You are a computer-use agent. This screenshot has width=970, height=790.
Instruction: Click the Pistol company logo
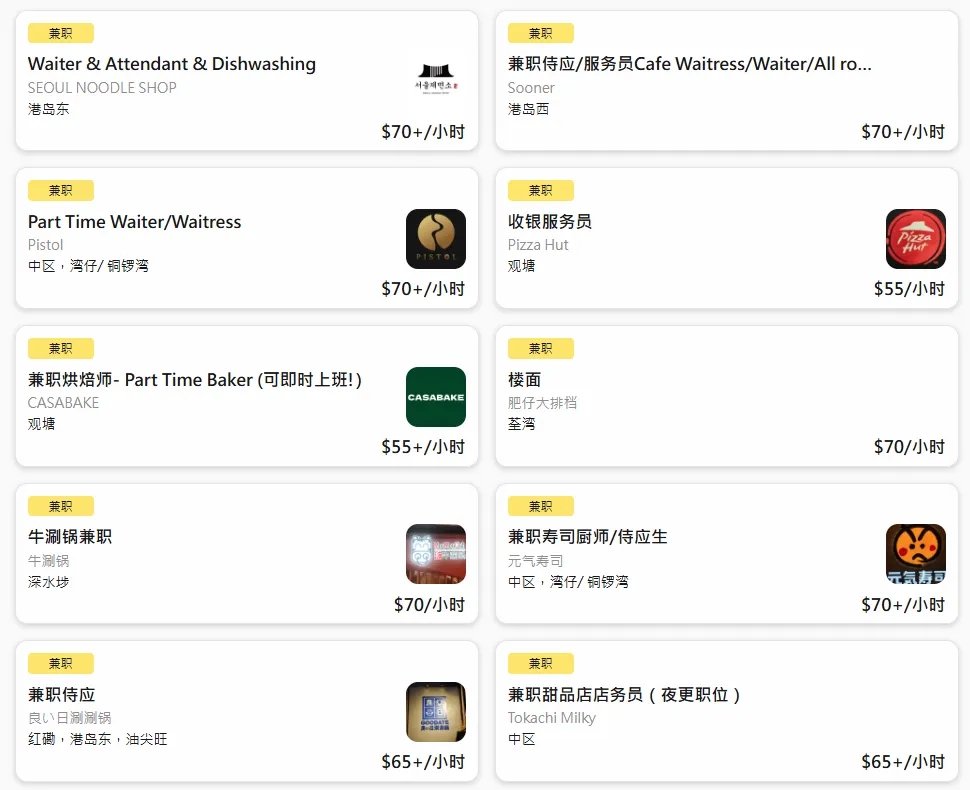coord(436,239)
